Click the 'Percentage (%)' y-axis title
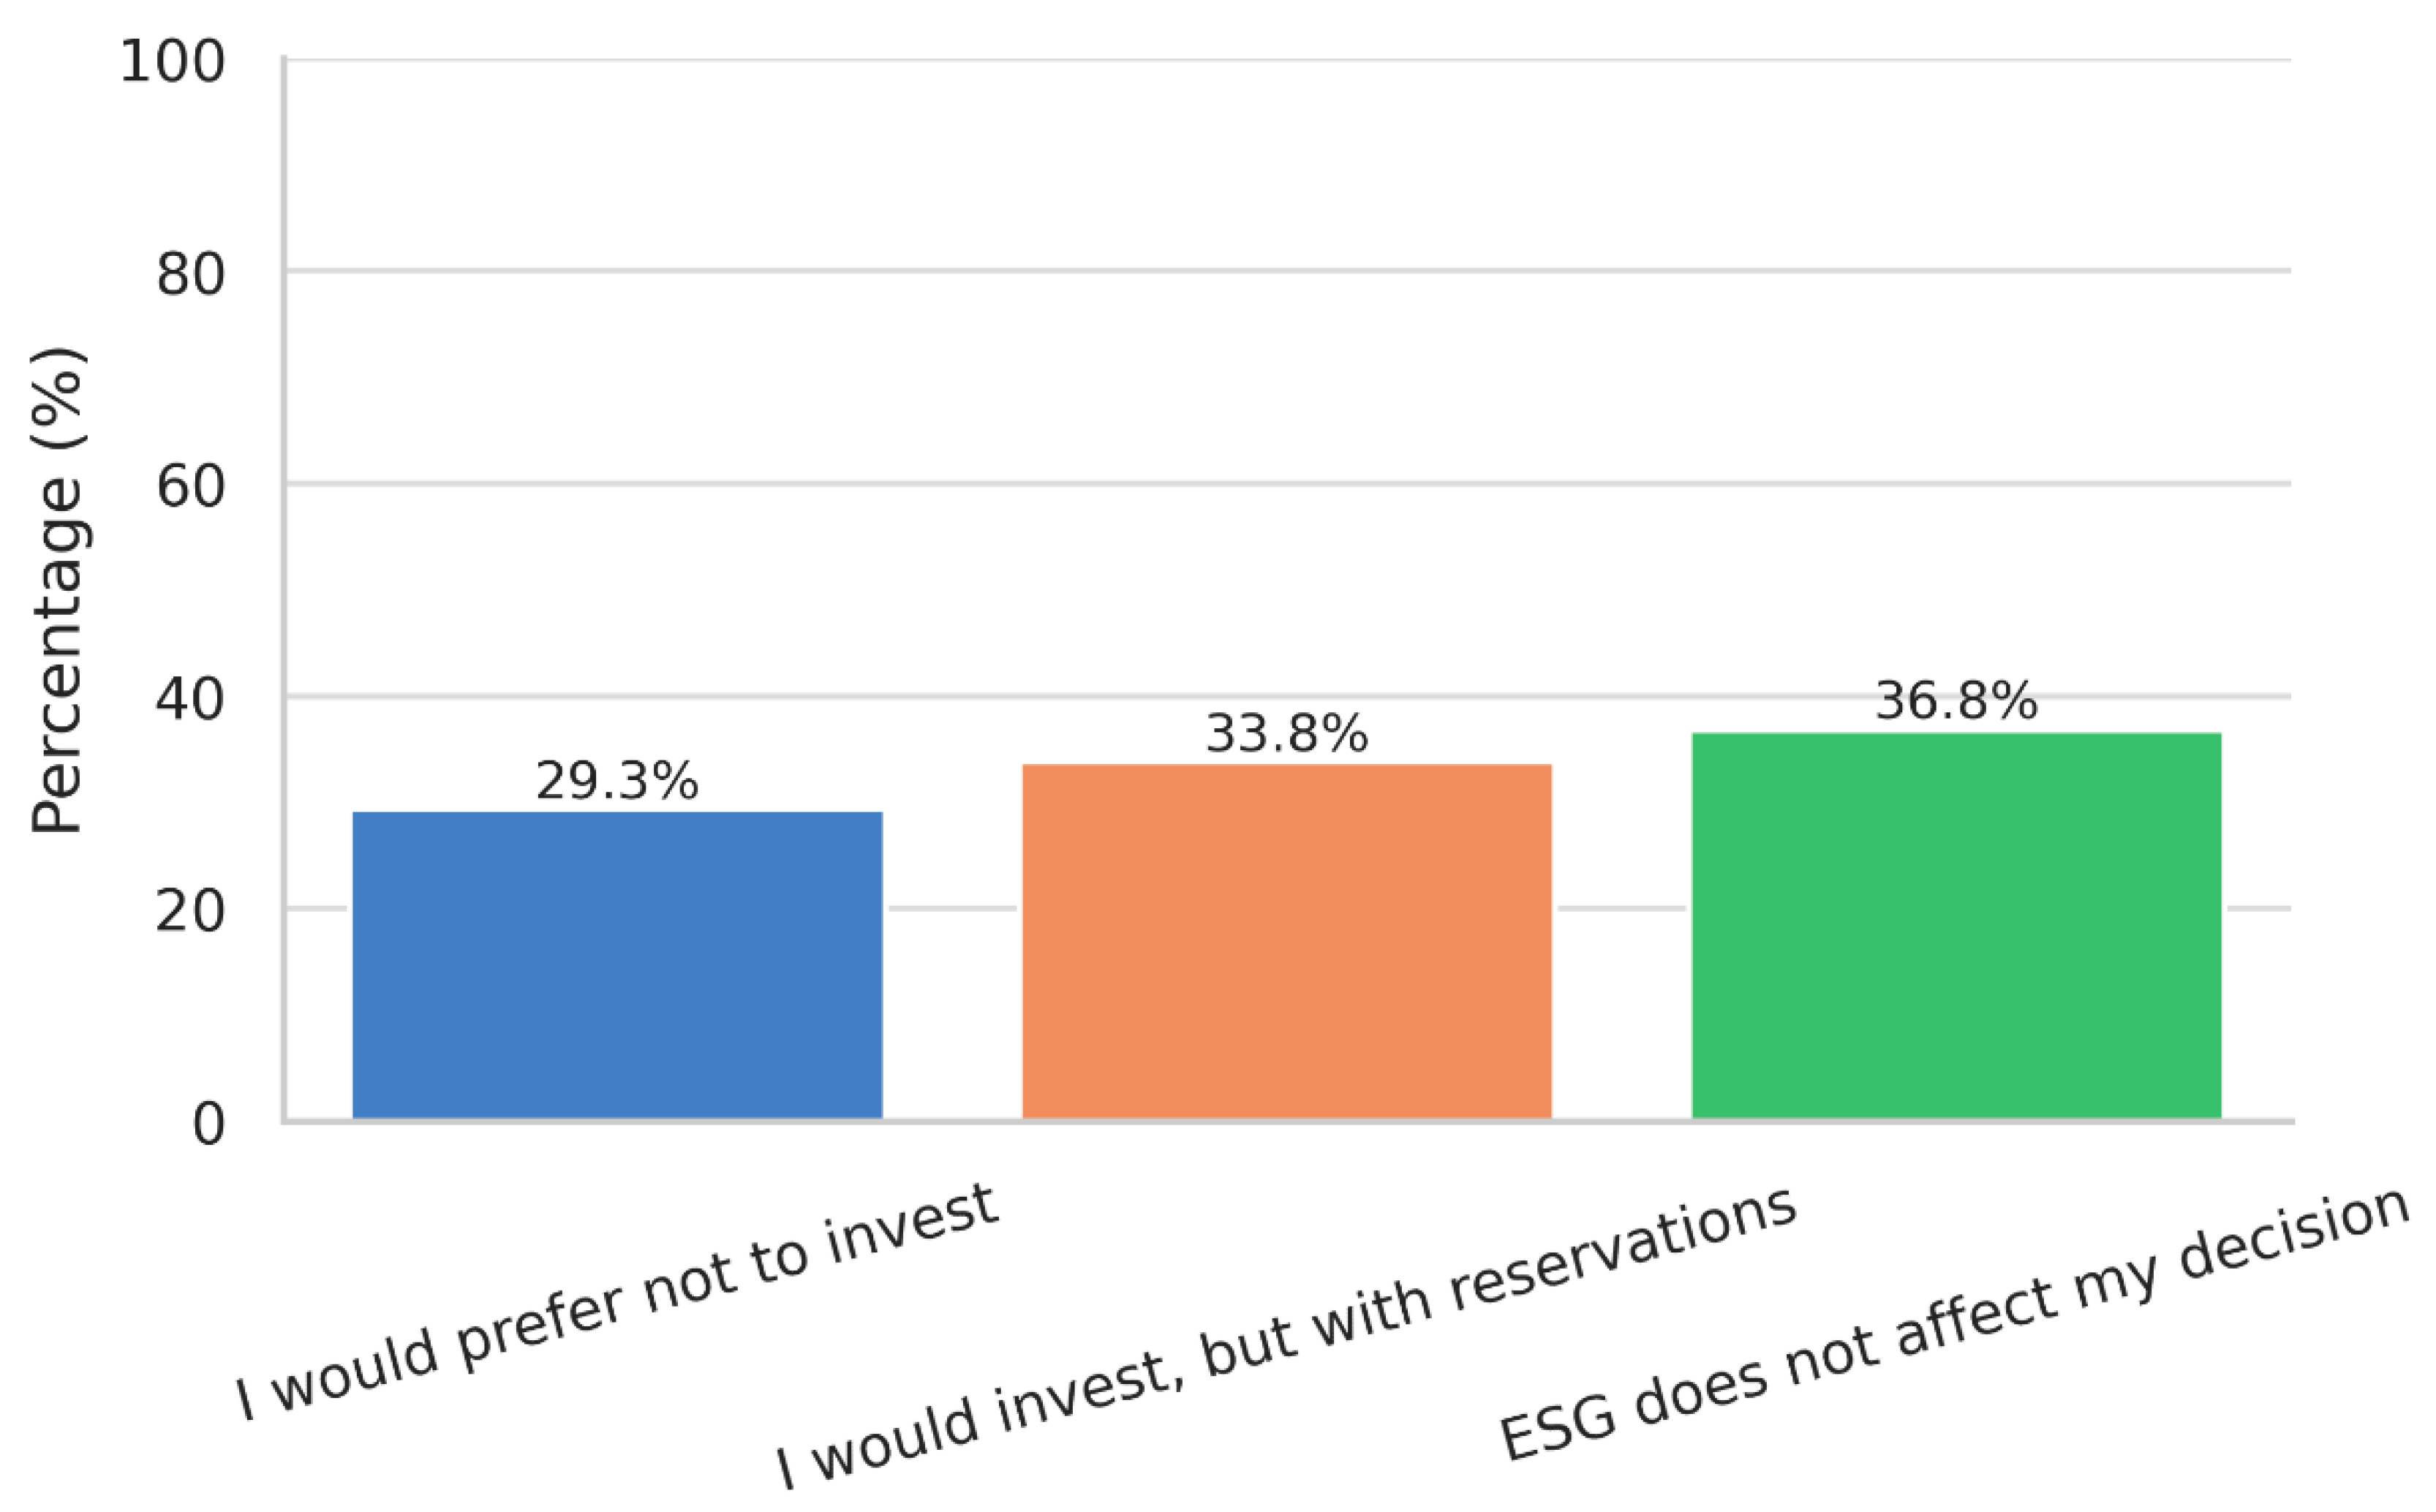Image resolution: width=2436 pixels, height=1512 pixels. tap(57, 590)
